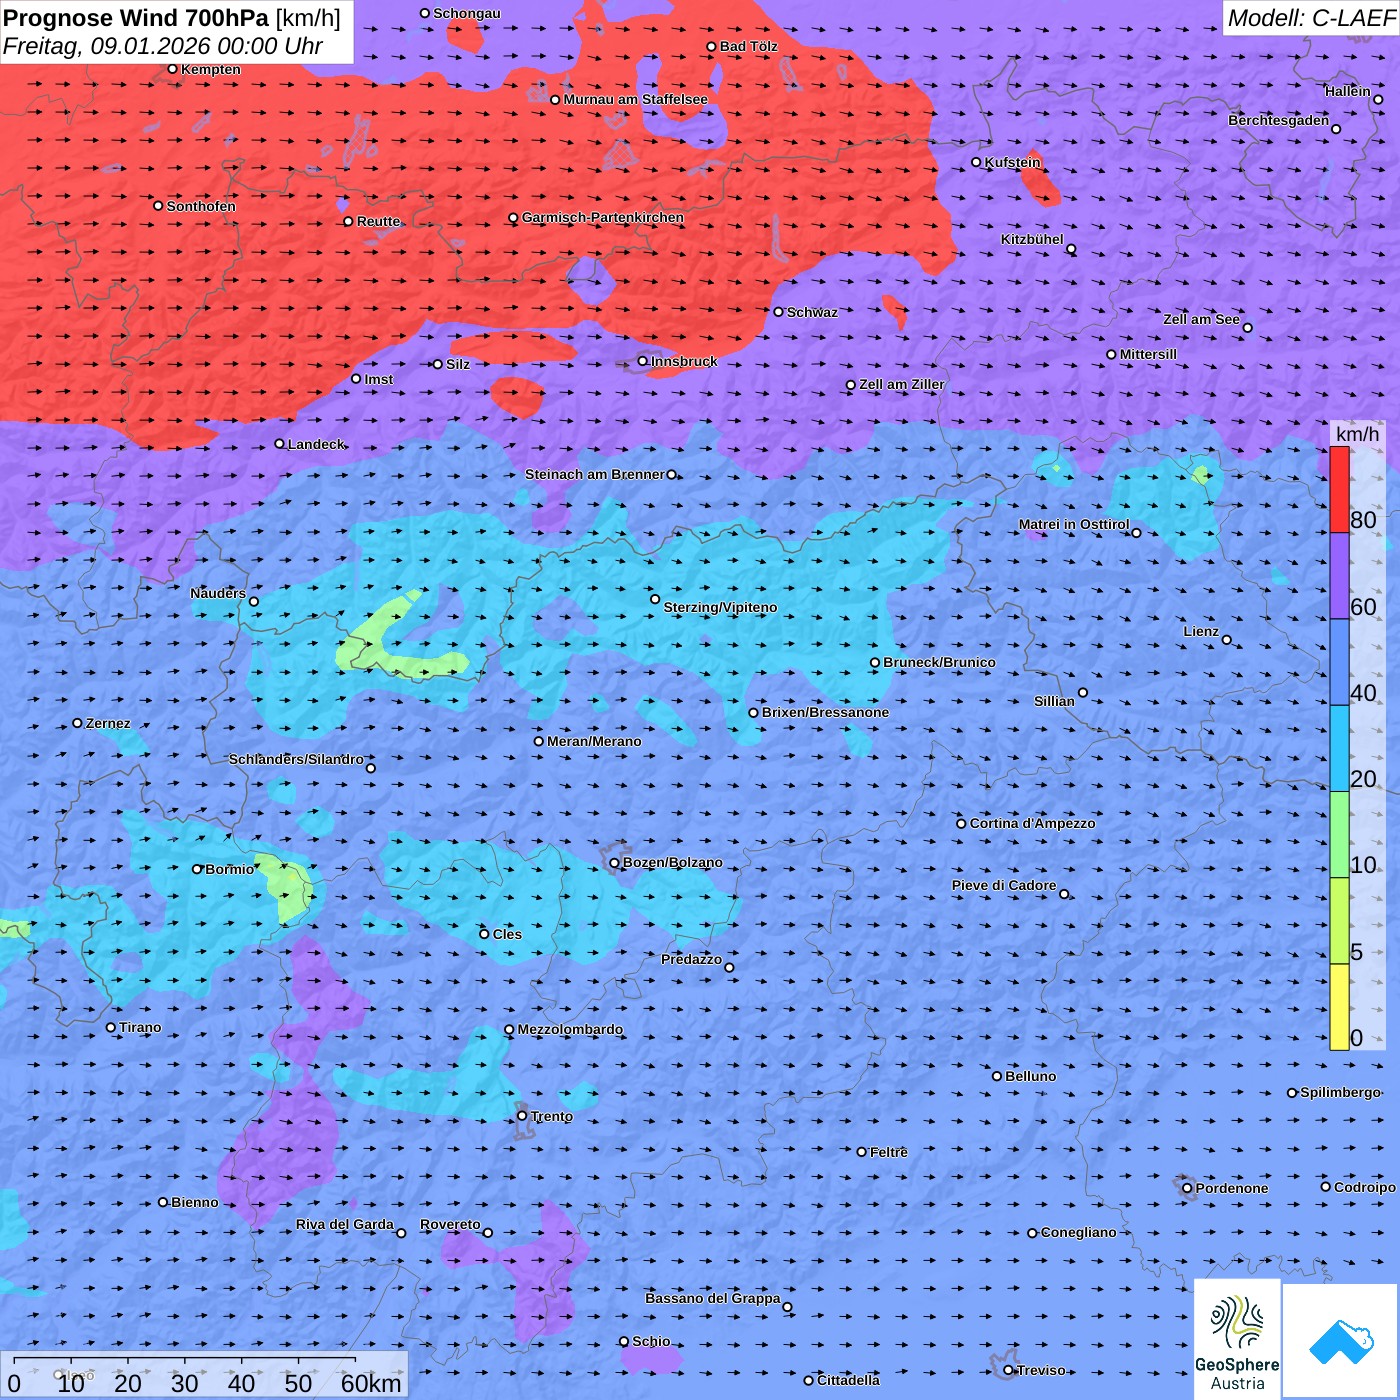Click the 'Pieve di Cadore' label

click(x=1004, y=885)
